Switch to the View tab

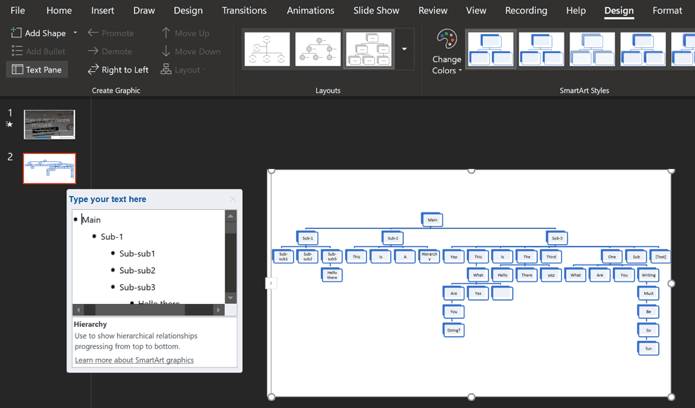click(476, 10)
